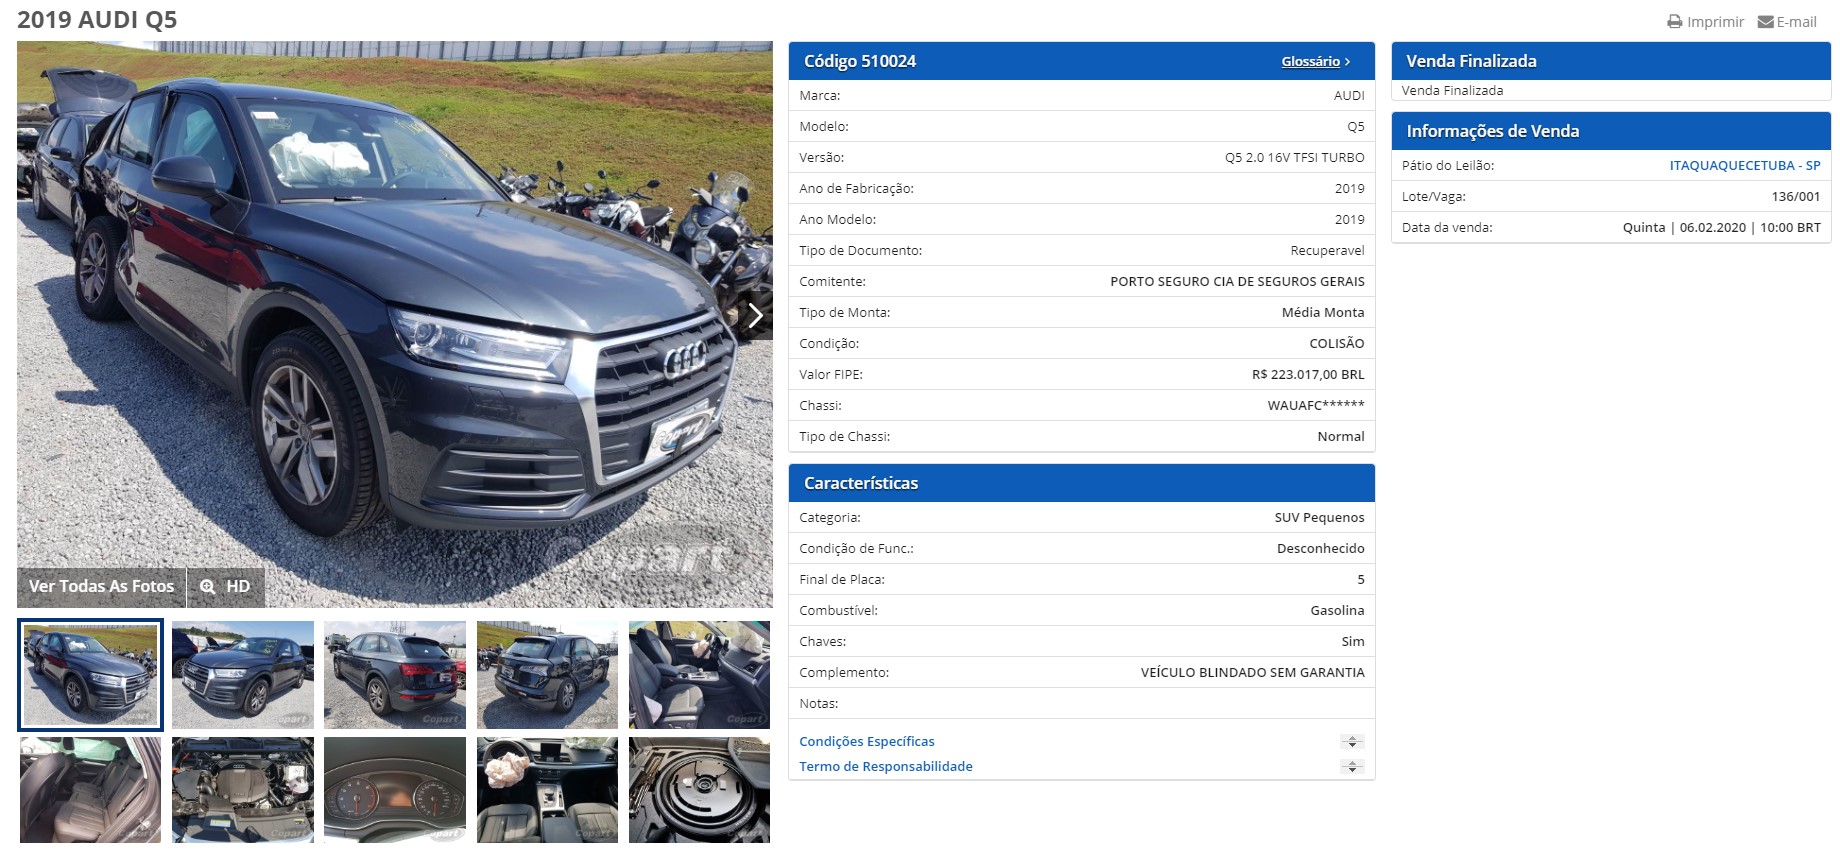Expand Condições Específicas section
This screenshot has width=1840, height=859.
click(867, 741)
